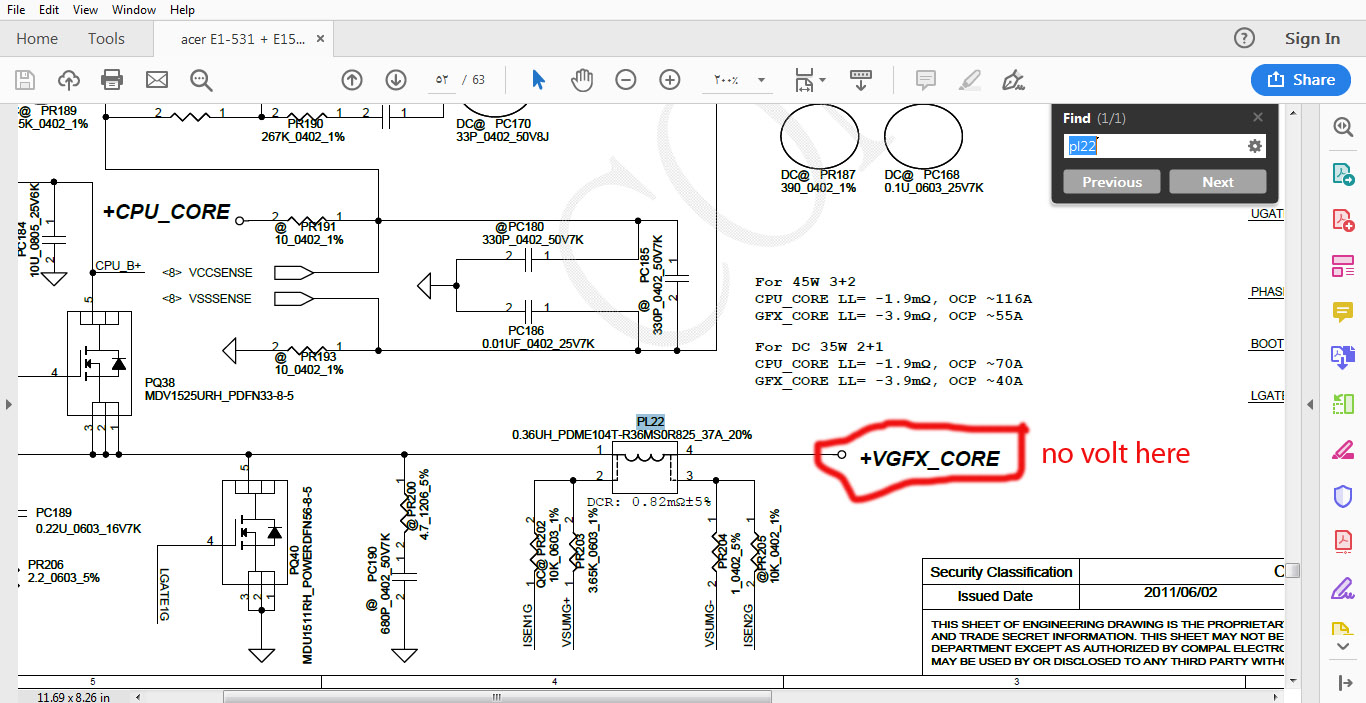Screen dimensions: 1366x703
Task: Click the email envelope icon
Action: [157, 80]
